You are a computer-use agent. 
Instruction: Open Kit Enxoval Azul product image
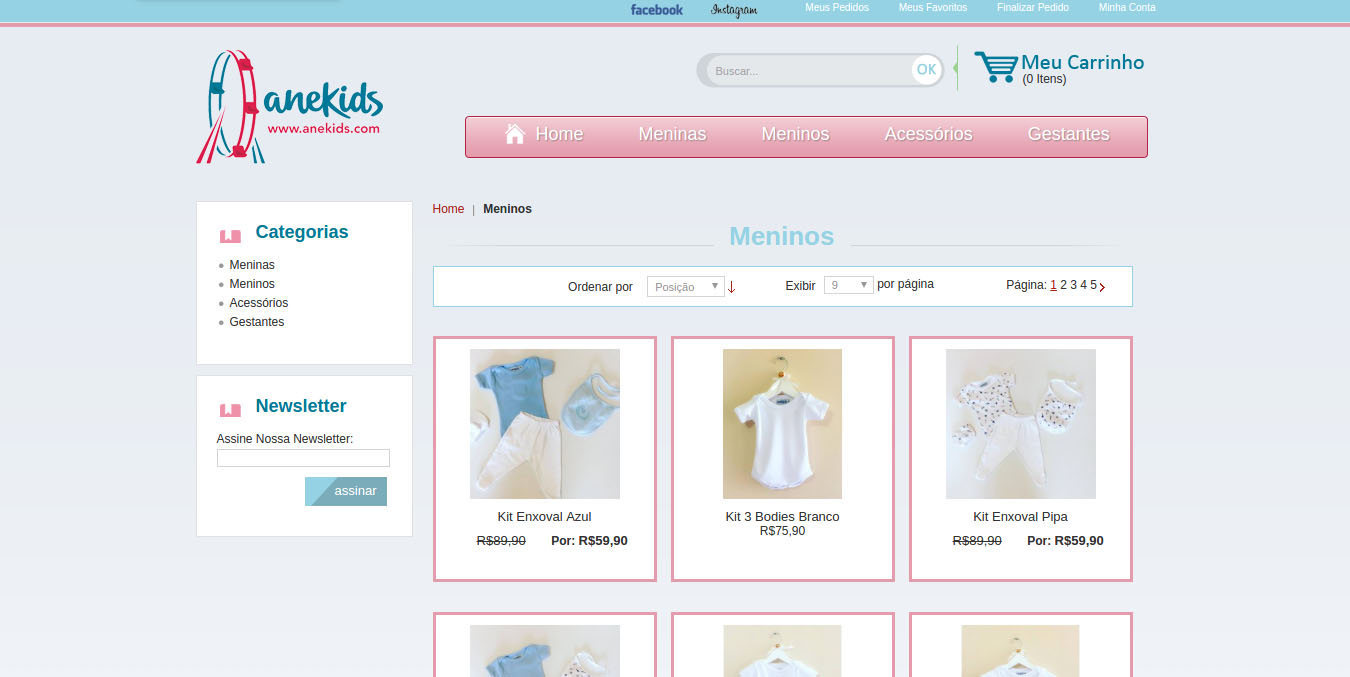point(545,424)
